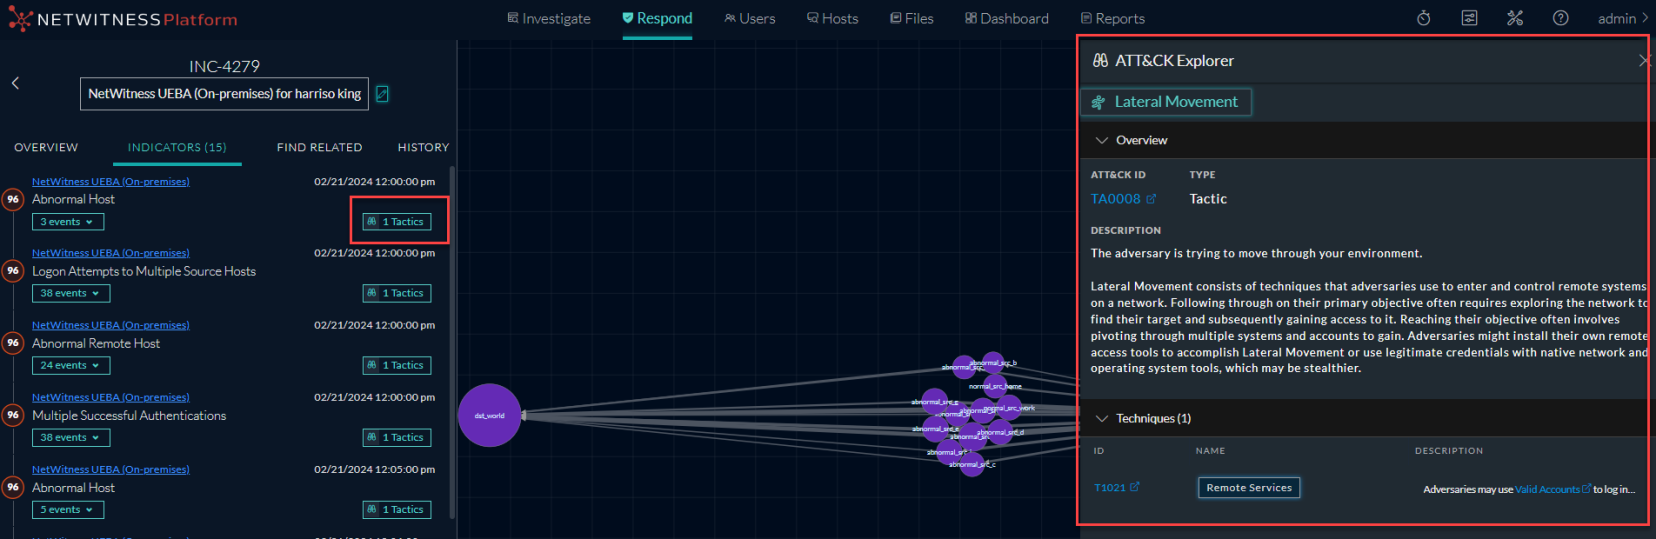Open the help question mark icon
The width and height of the screenshot is (1656, 539).
coord(1560,18)
